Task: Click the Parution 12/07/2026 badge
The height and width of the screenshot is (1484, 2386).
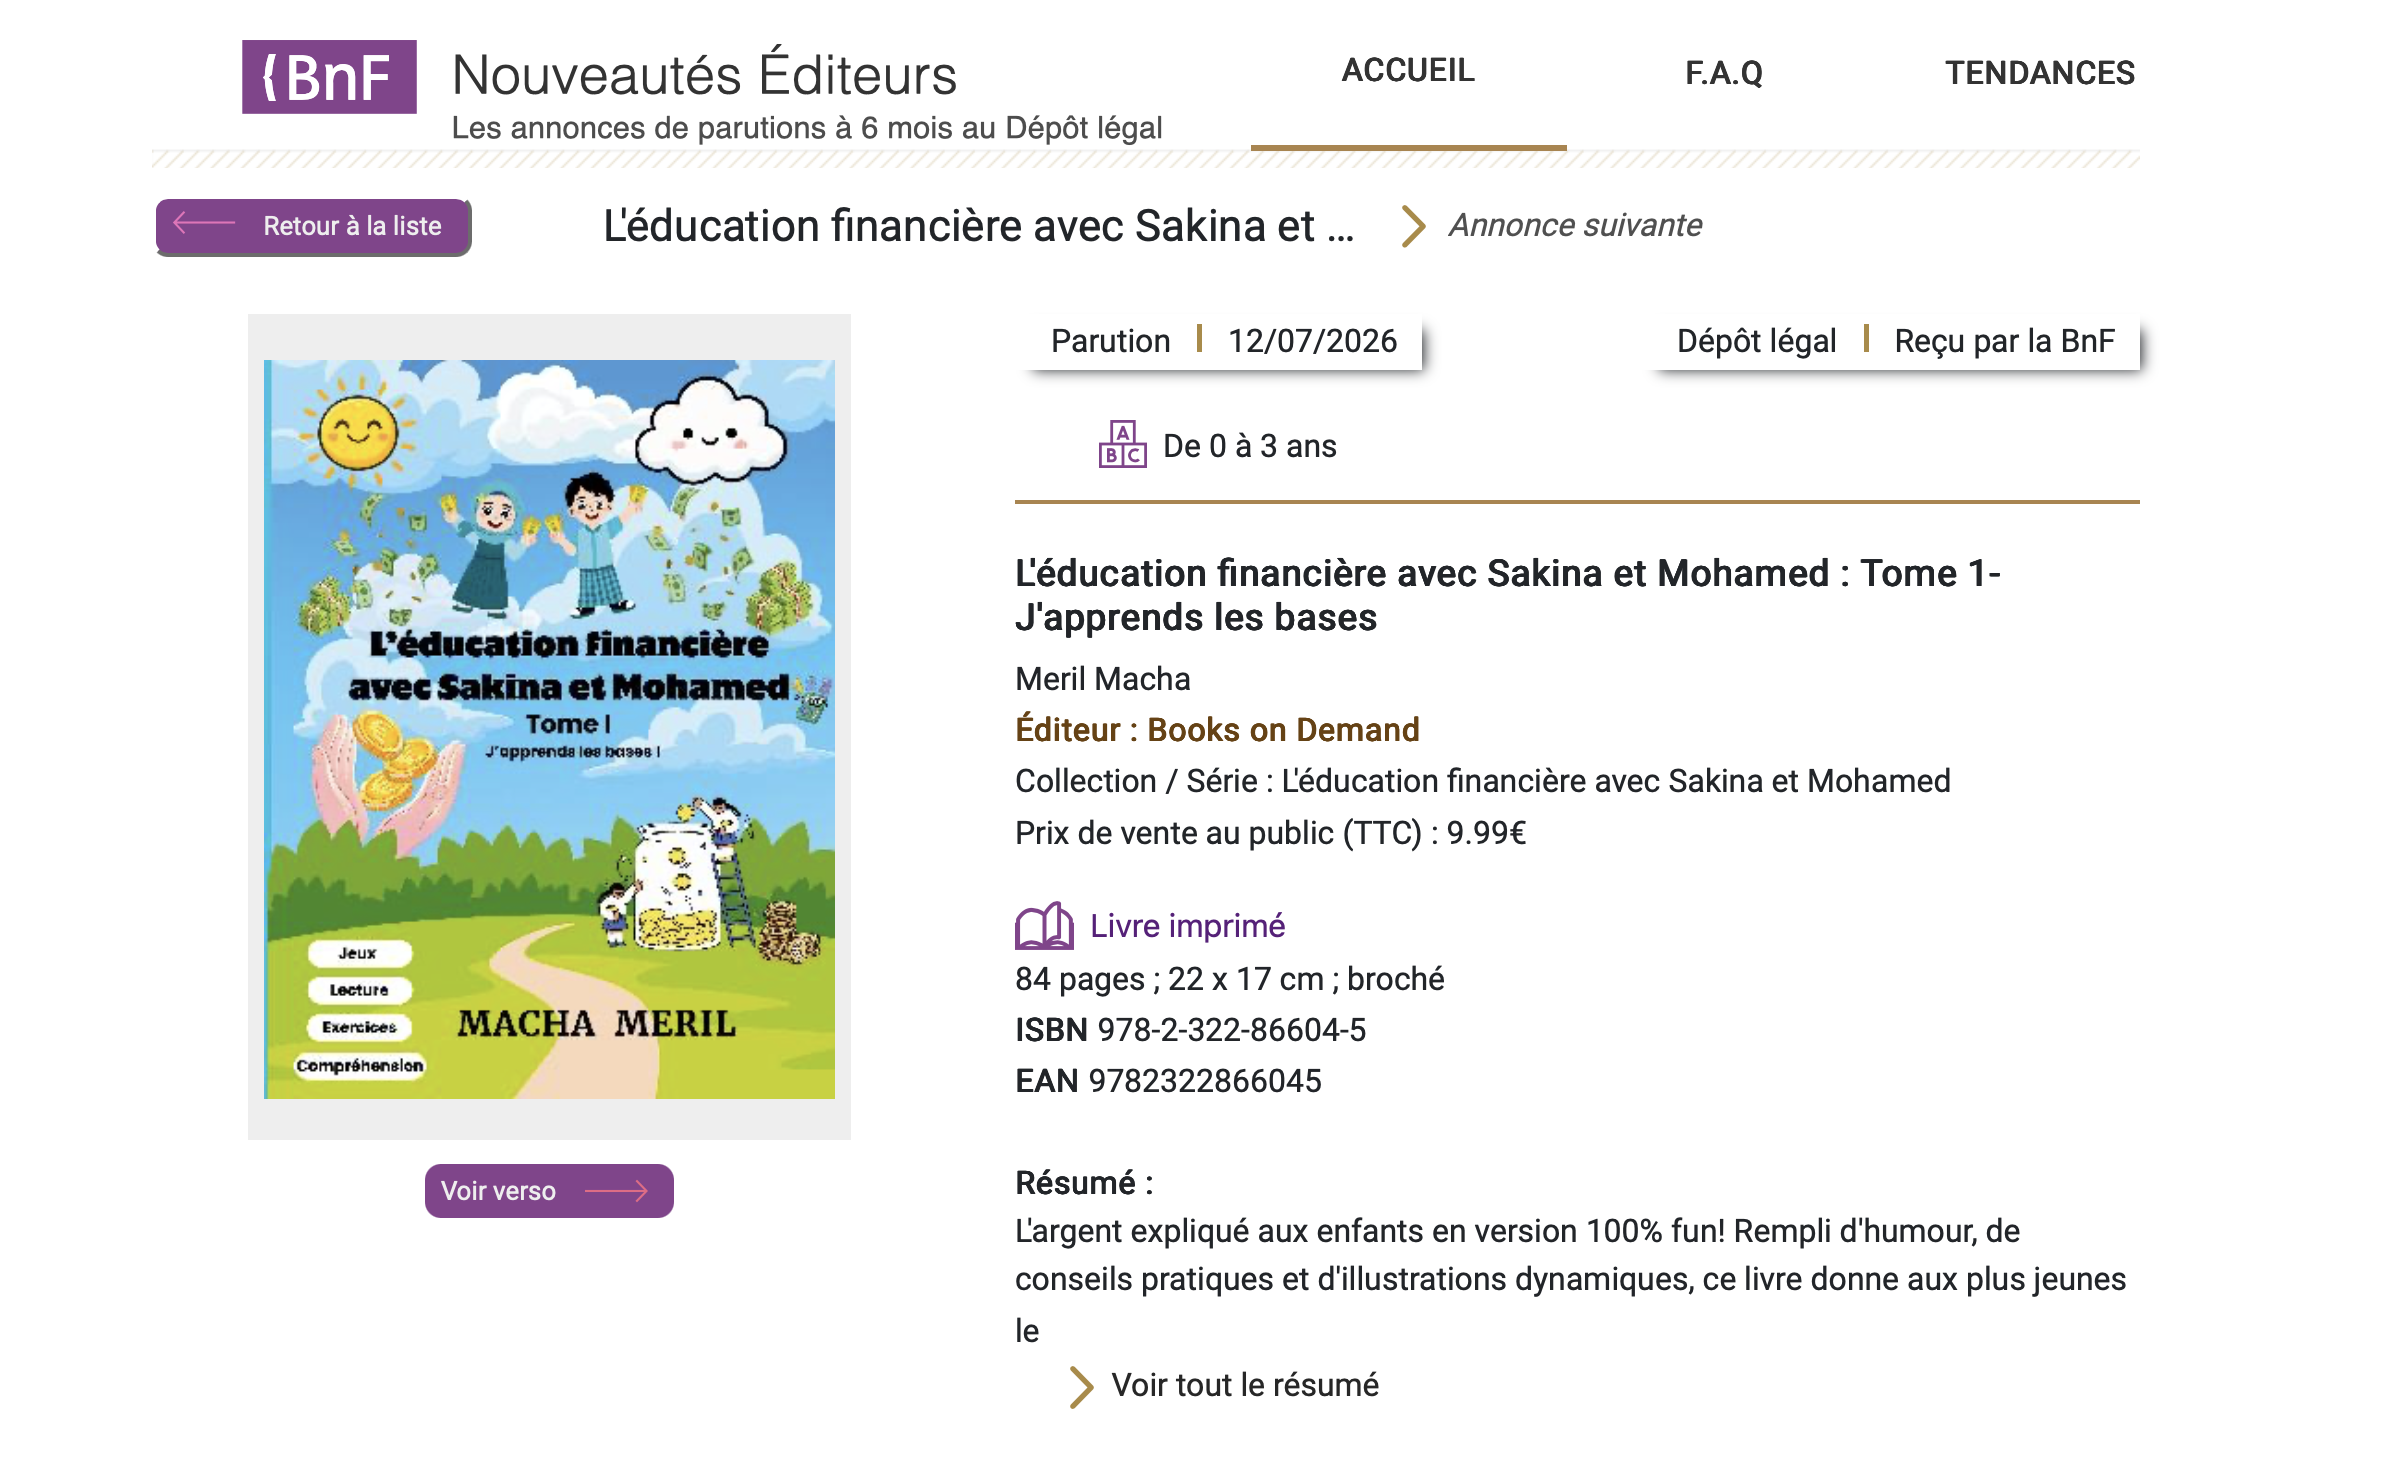Action: pyautogui.click(x=1223, y=341)
